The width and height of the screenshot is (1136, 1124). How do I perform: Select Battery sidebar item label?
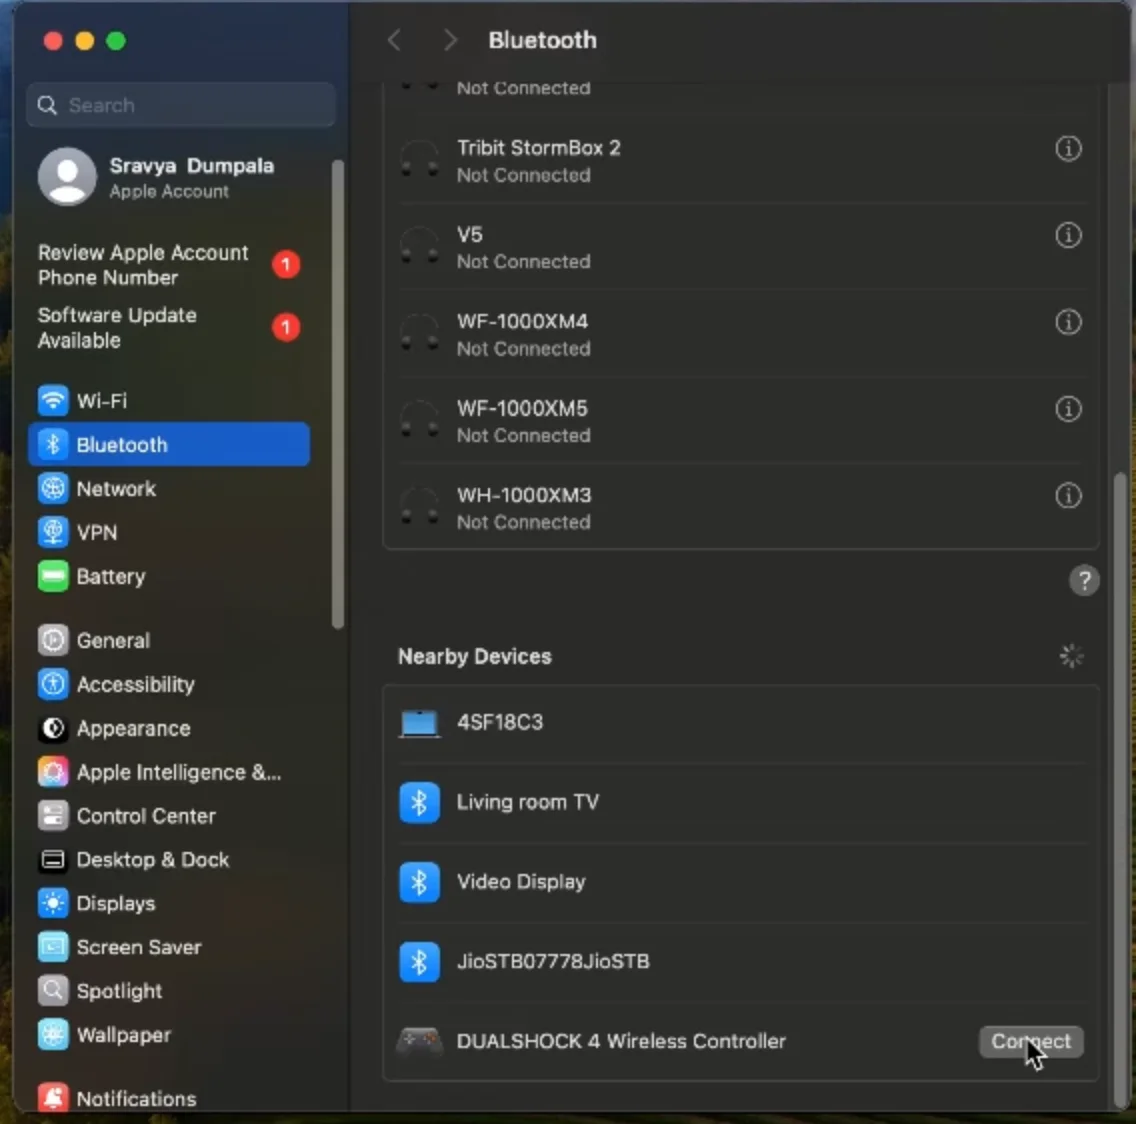point(111,577)
